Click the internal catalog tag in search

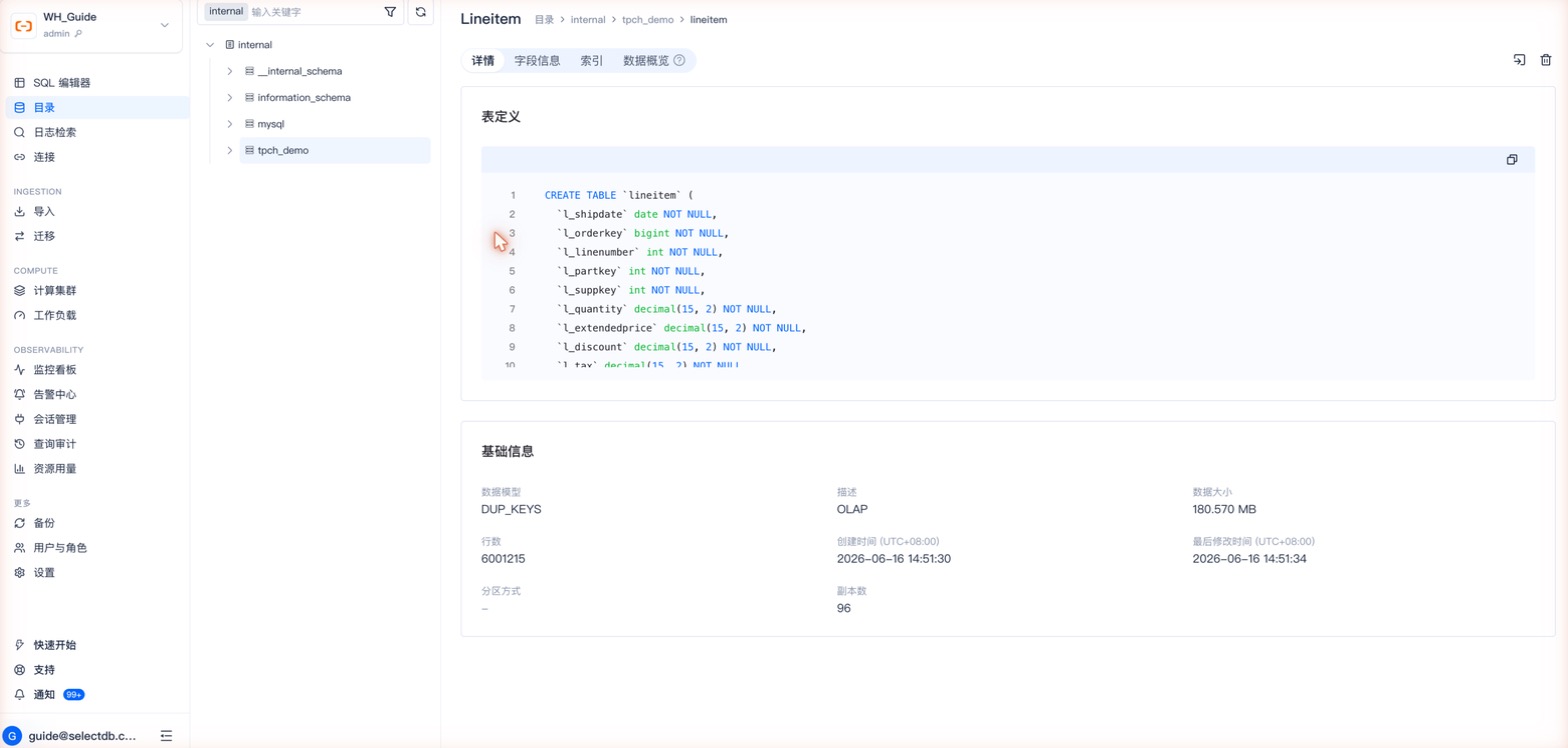(226, 12)
